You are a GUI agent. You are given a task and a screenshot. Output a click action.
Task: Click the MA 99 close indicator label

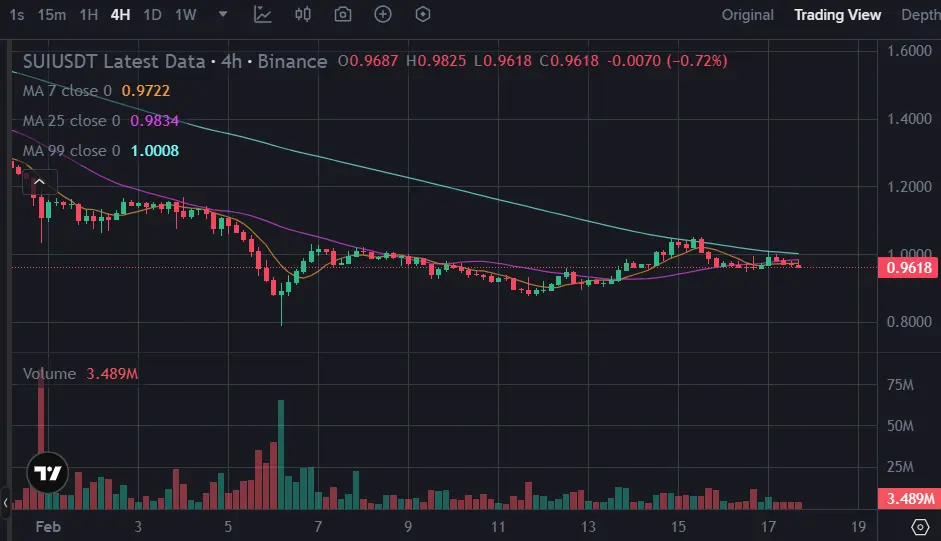[x=71, y=151]
